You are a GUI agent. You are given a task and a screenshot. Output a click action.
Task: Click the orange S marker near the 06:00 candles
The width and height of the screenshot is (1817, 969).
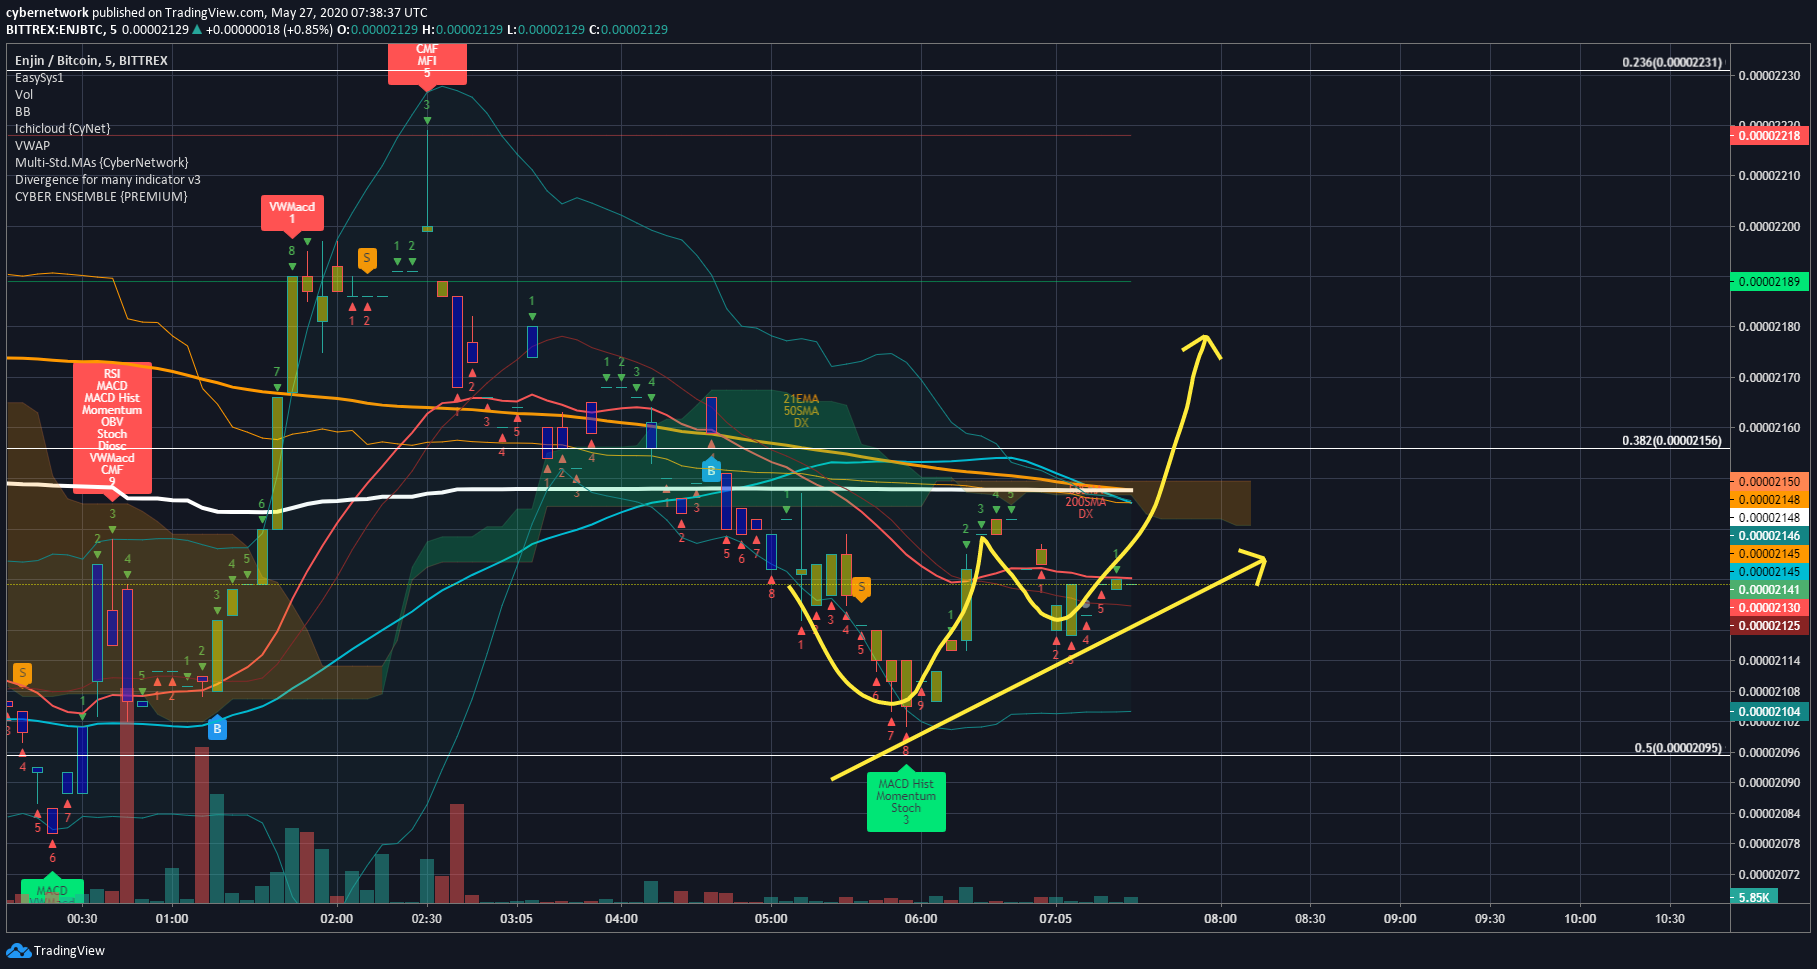(861, 588)
